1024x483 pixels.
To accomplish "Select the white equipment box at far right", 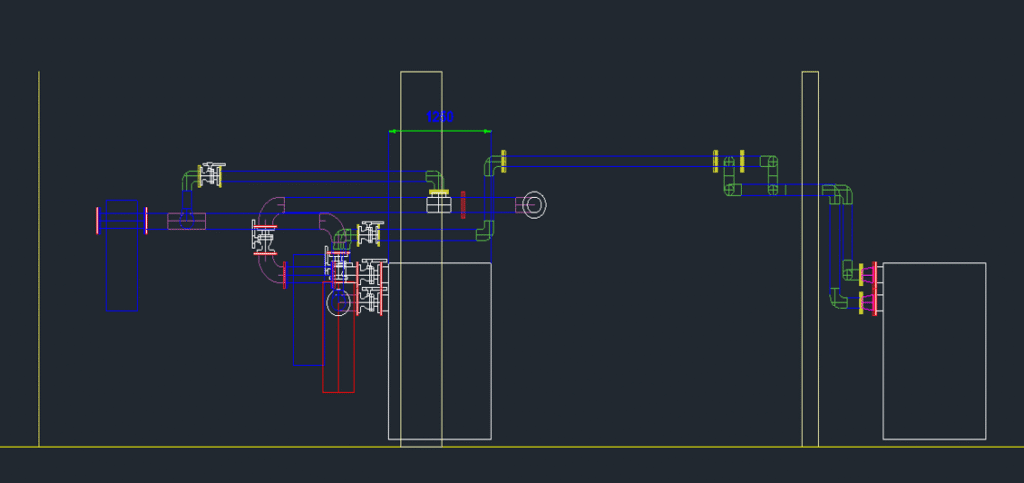I will 934,350.
